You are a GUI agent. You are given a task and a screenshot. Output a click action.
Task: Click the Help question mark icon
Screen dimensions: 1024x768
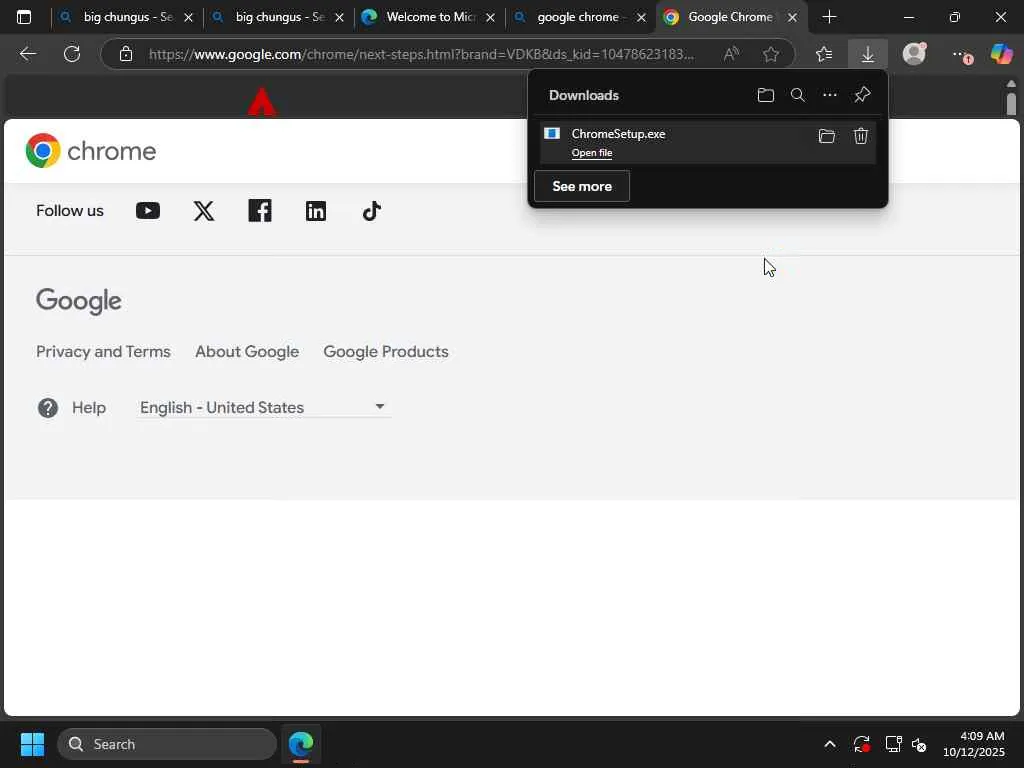[48, 408]
